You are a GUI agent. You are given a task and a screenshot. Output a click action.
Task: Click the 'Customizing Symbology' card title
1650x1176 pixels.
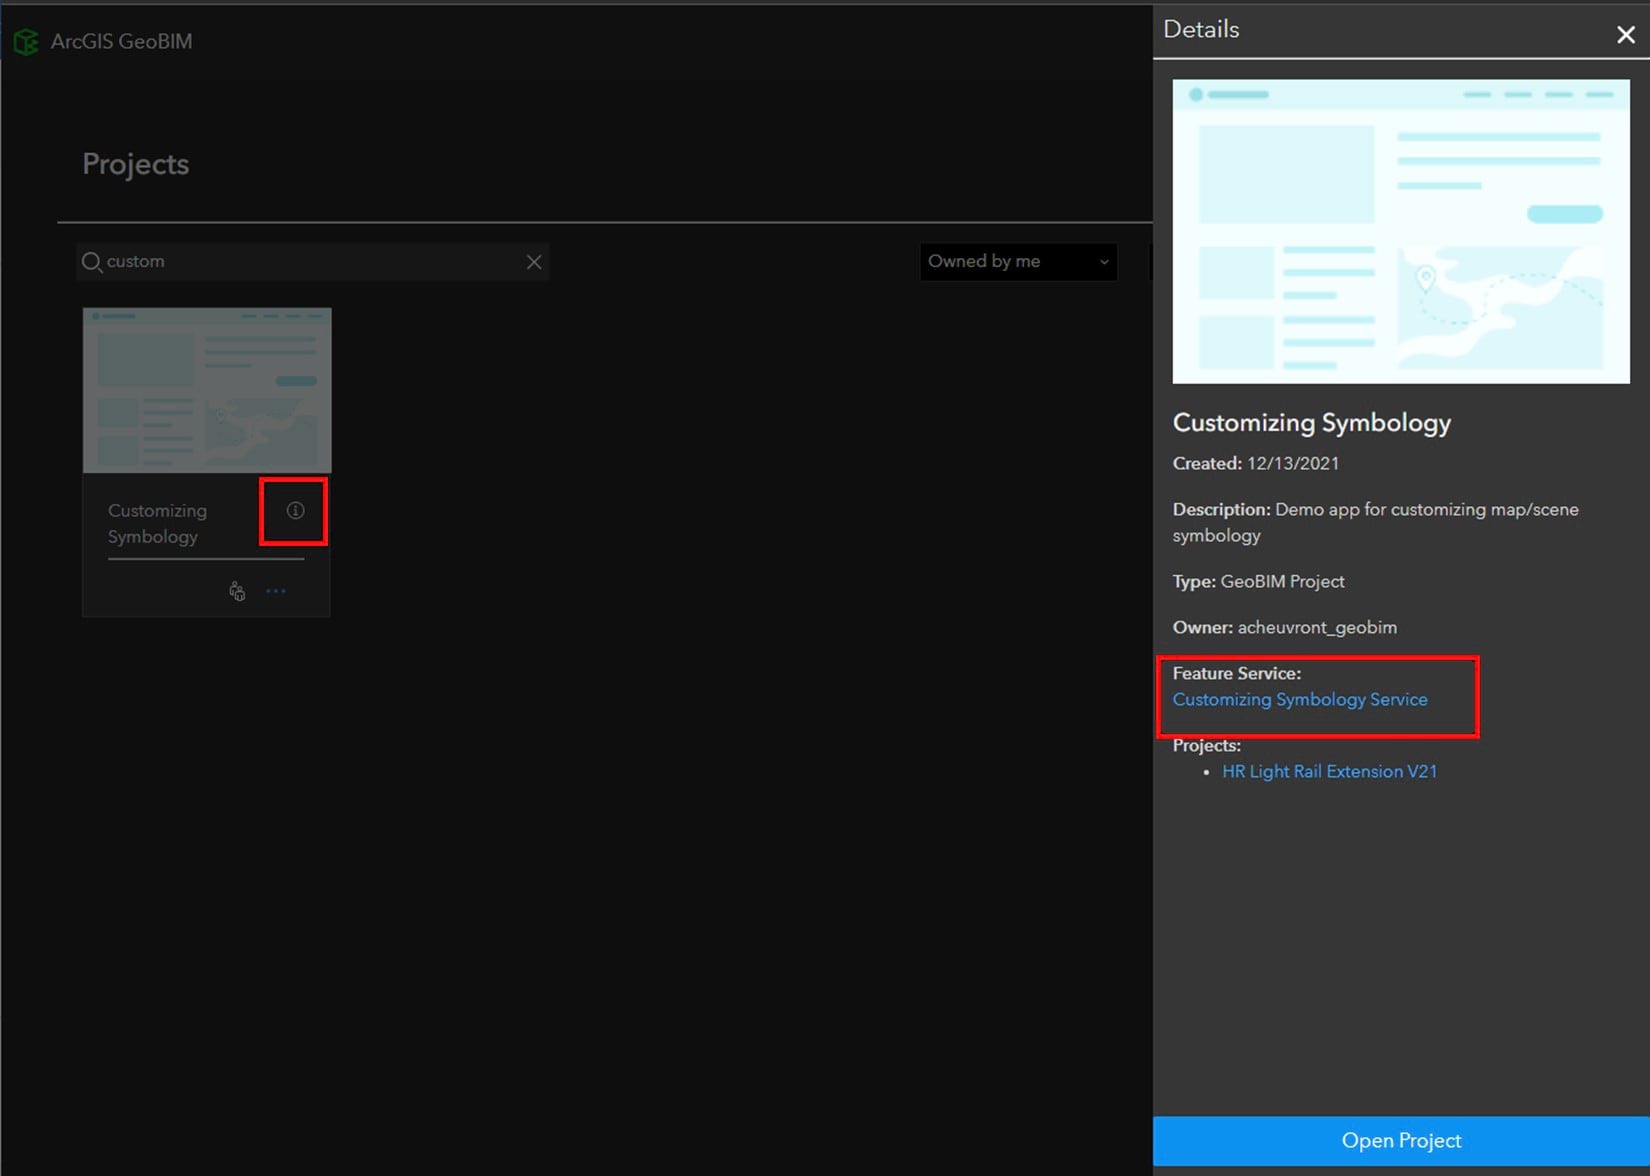tap(158, 524)
